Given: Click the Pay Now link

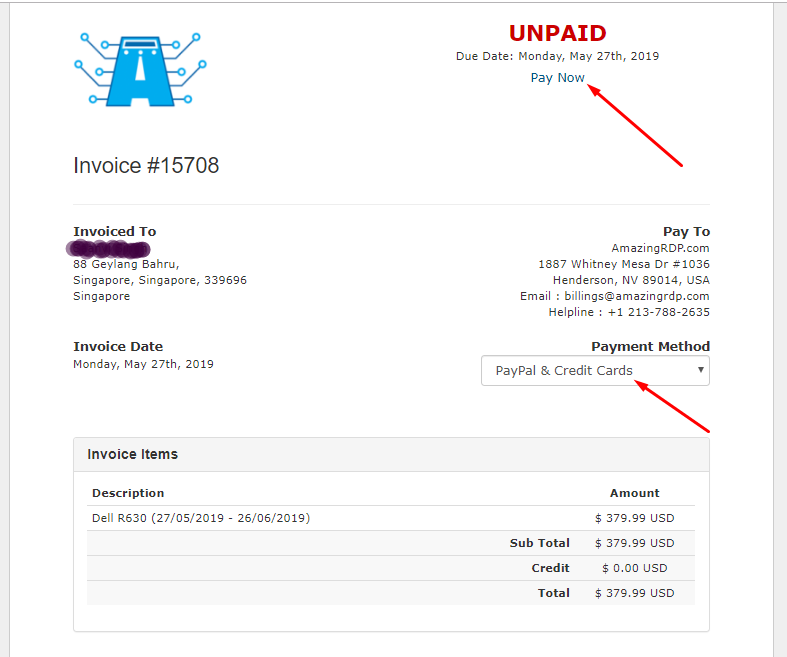Looking at the screenshot, I should pyautogui.click(x=557, y=78).
